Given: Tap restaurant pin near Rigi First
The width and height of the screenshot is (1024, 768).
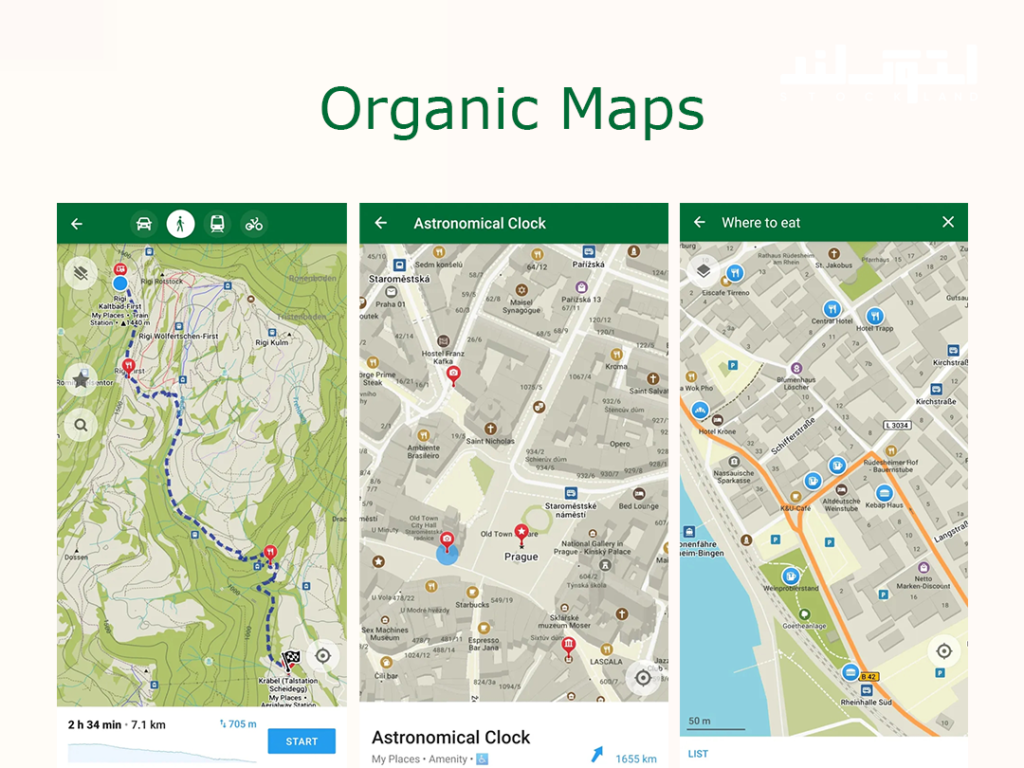Looking at the screenshot, I should (129, 367).
